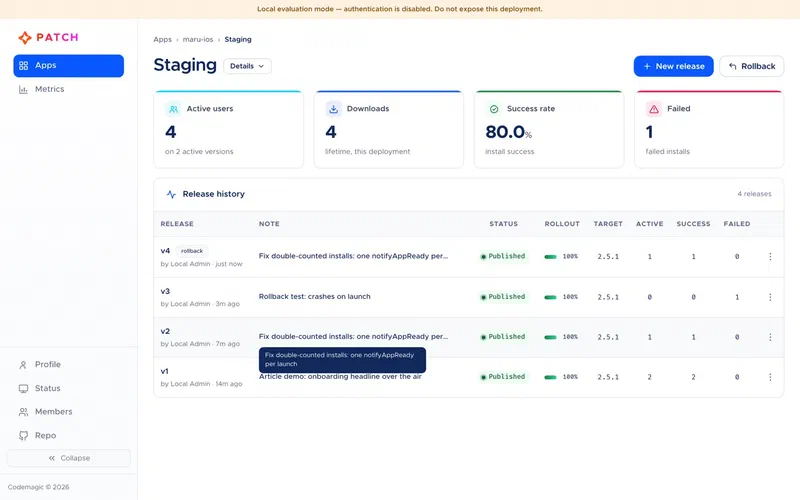Image resolution: width=800 pixels, height=500 pixels.
Task: Select the v2 release label
Action: (165, 331)
